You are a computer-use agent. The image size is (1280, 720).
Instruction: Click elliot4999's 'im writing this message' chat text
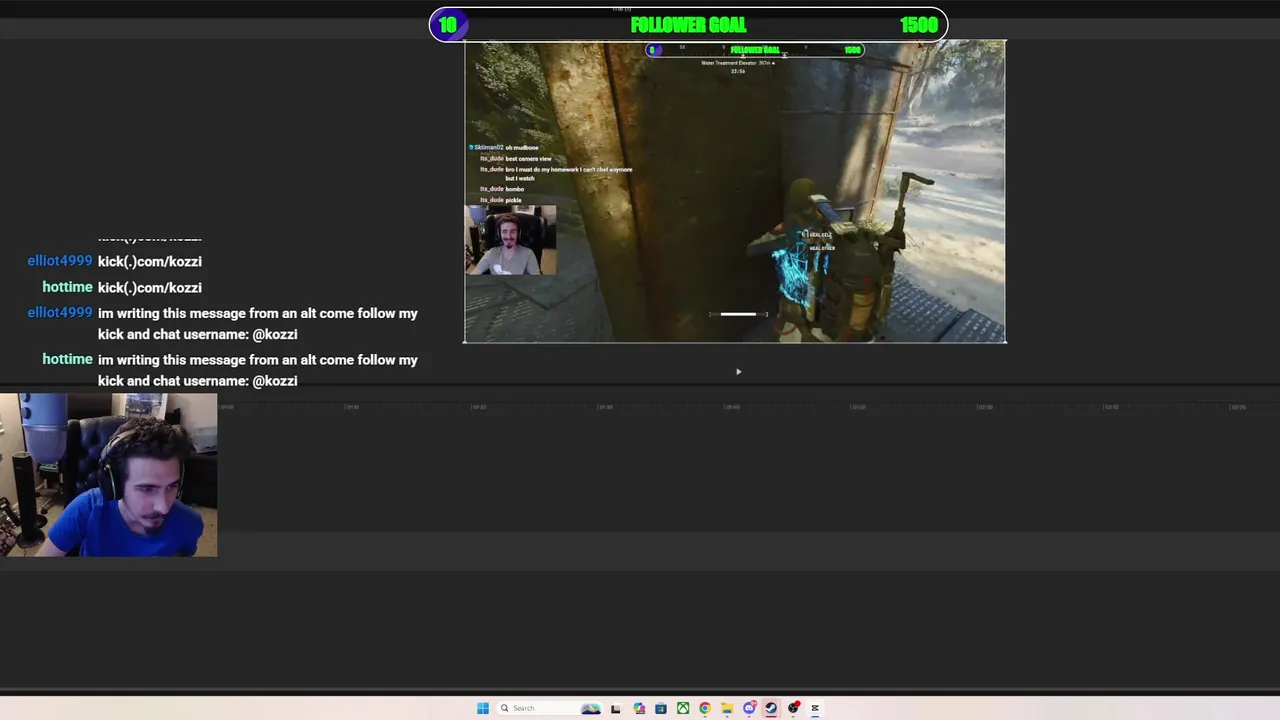pyautogui.click(x=258, y=324)
